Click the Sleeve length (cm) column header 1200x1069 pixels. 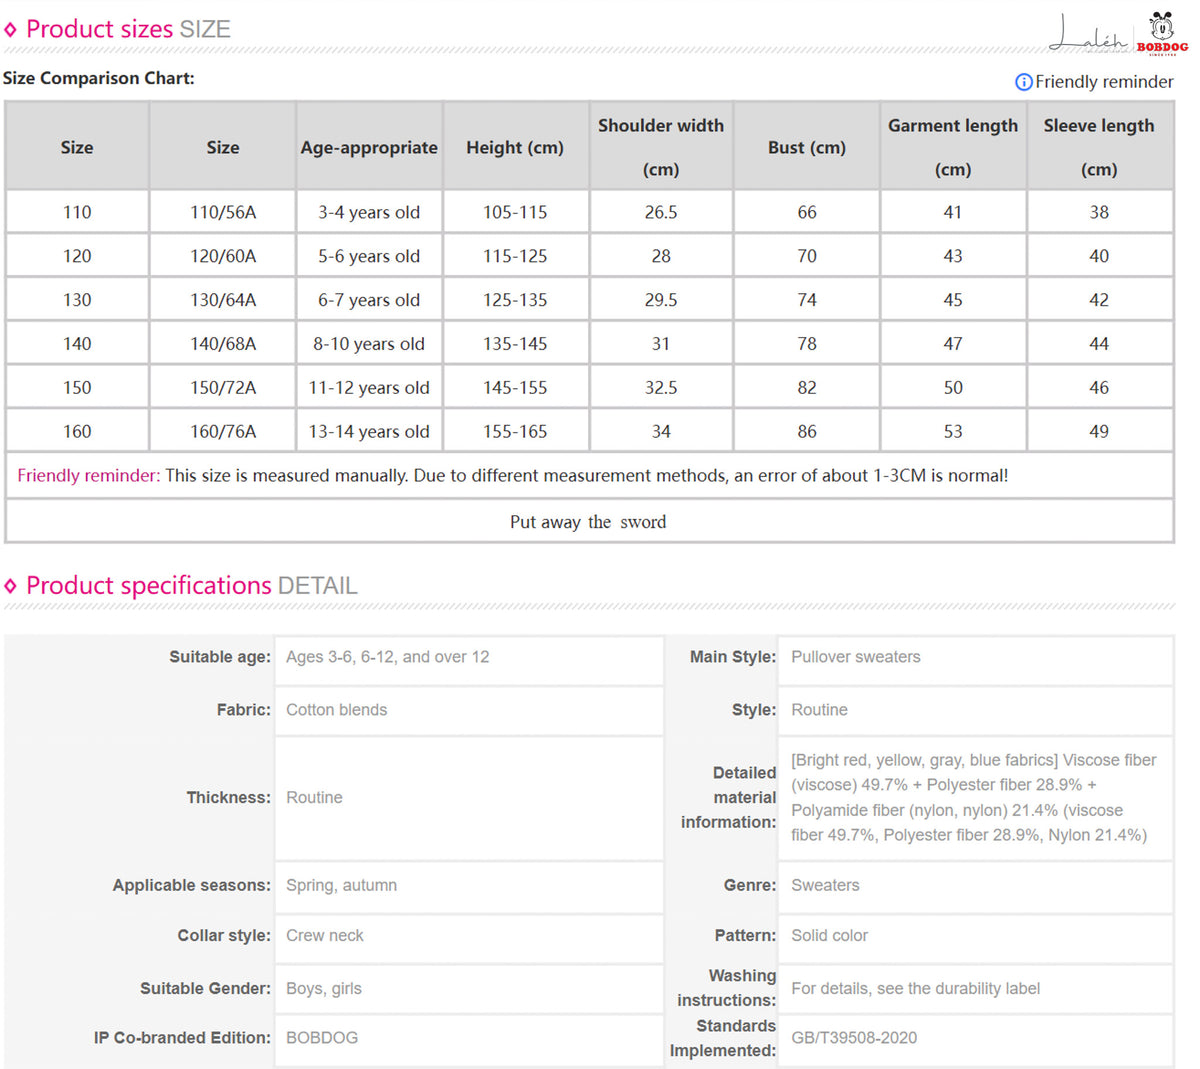pos(1099,147)
